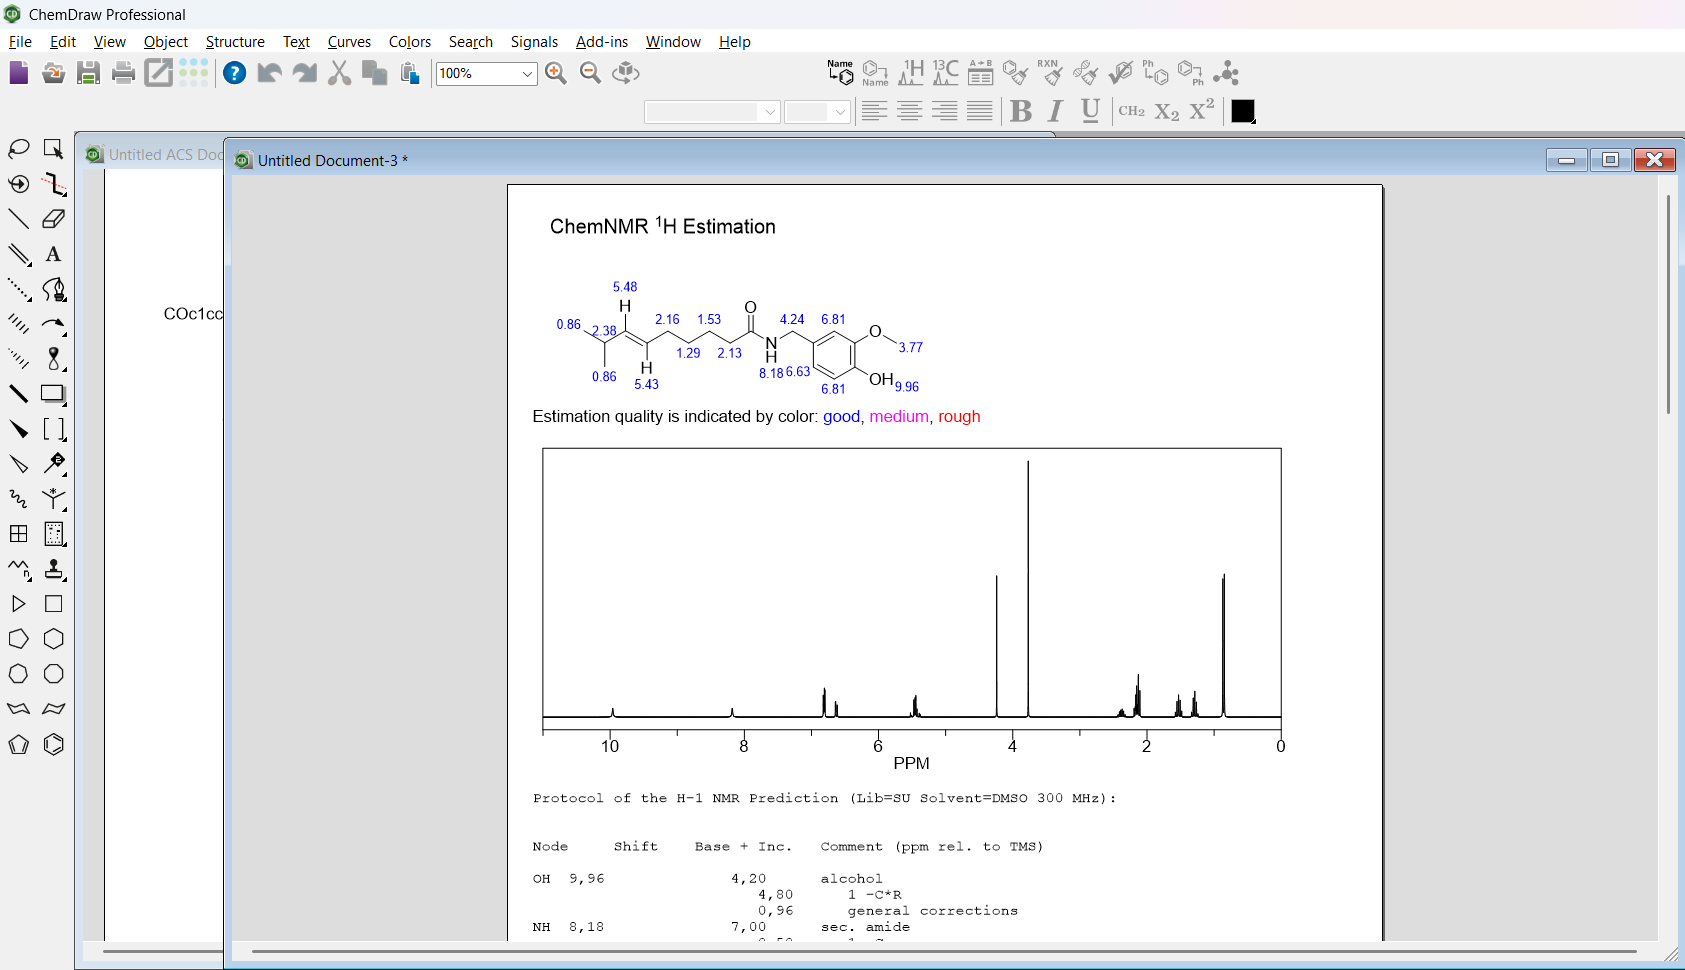Toggle Bold text formatting
This screenshot has height=970, width=1685.
click(1021, 111)
